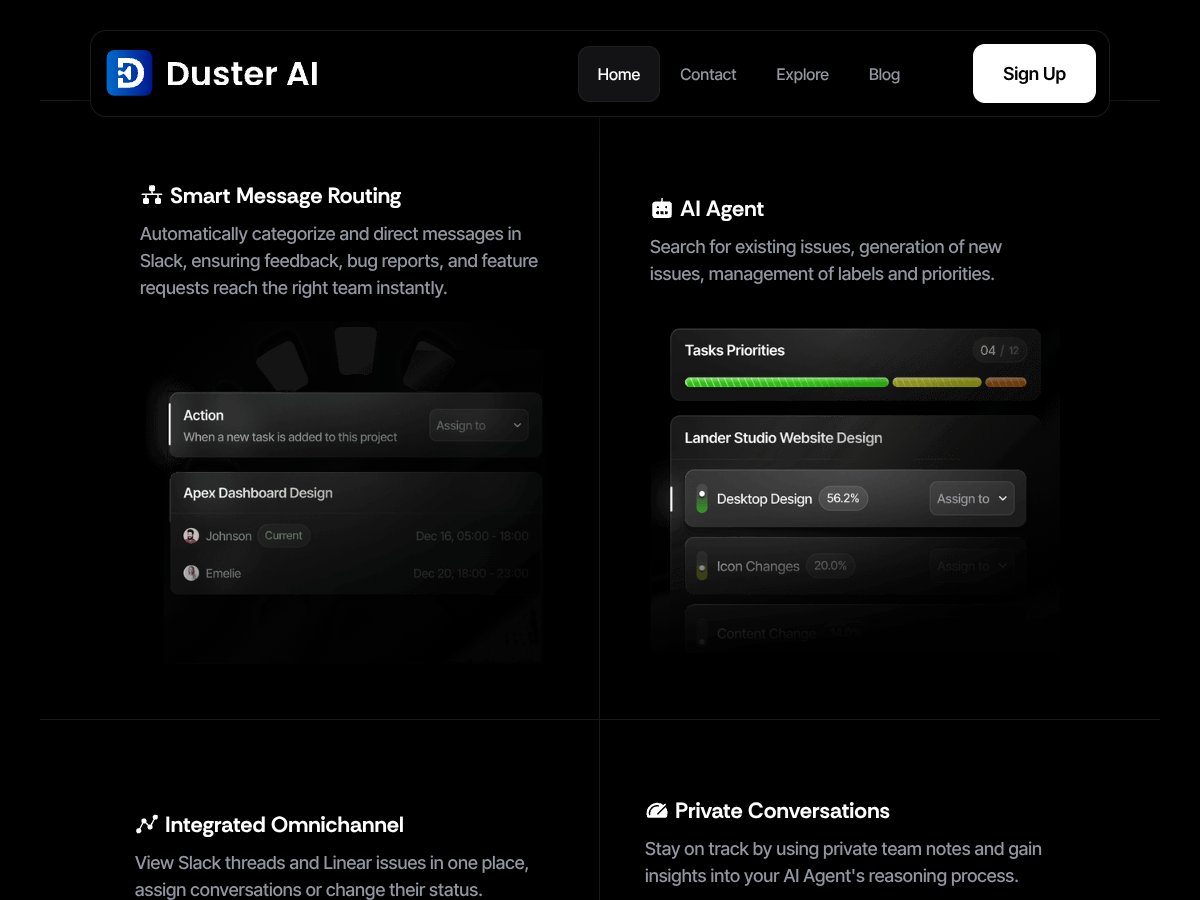1200x900 pixels.
Task: Click Johnson's avatar in Apex Dashboard Design
Action: [x=192, y=536]
